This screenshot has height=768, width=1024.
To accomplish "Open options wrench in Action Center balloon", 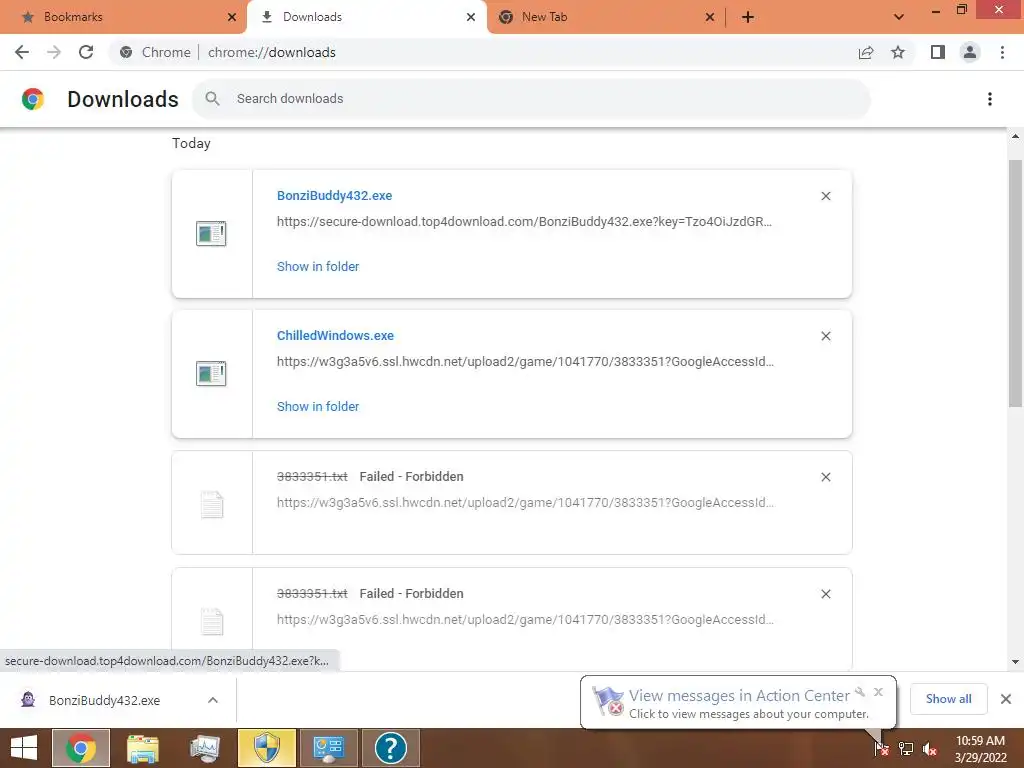I will [860, 692].
